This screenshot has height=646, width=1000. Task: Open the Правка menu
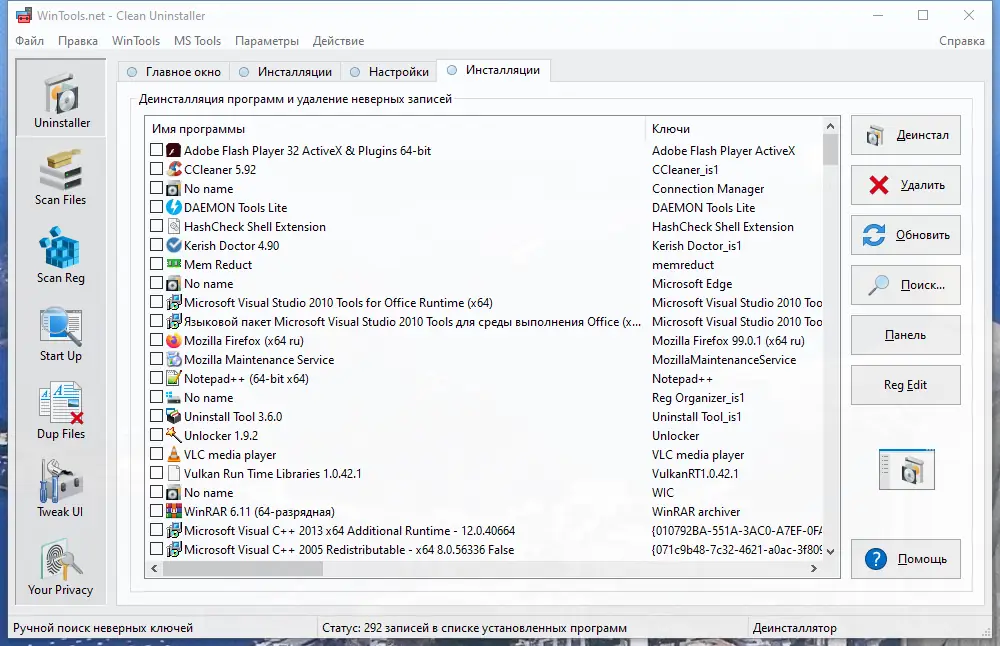click(x=78, y=41)
